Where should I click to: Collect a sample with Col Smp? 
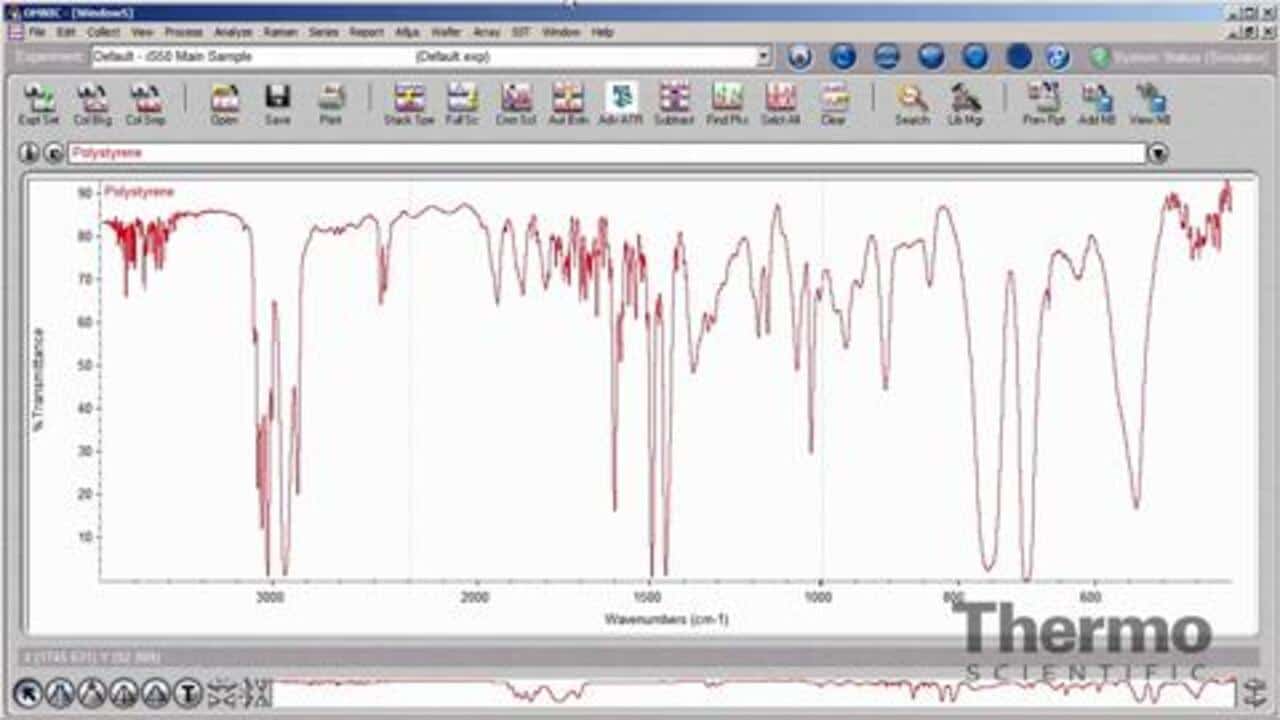146,104
